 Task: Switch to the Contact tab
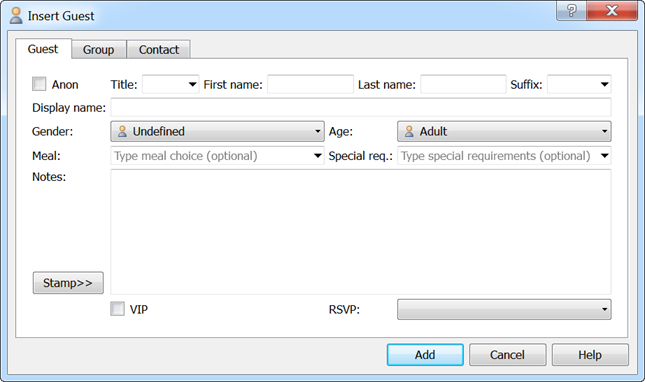click(x=159, y=50)
